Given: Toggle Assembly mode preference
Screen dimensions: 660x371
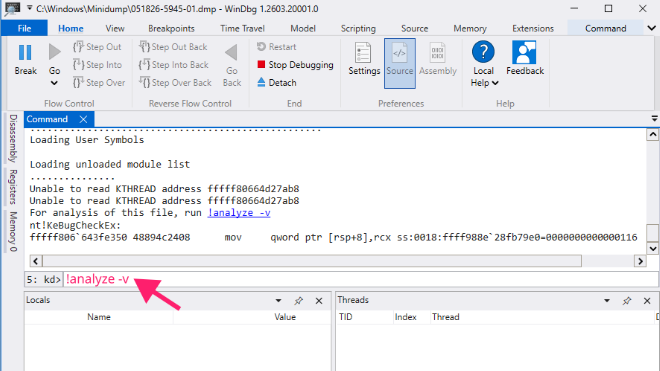Looking at the screenshot, I should coord(438,59).
